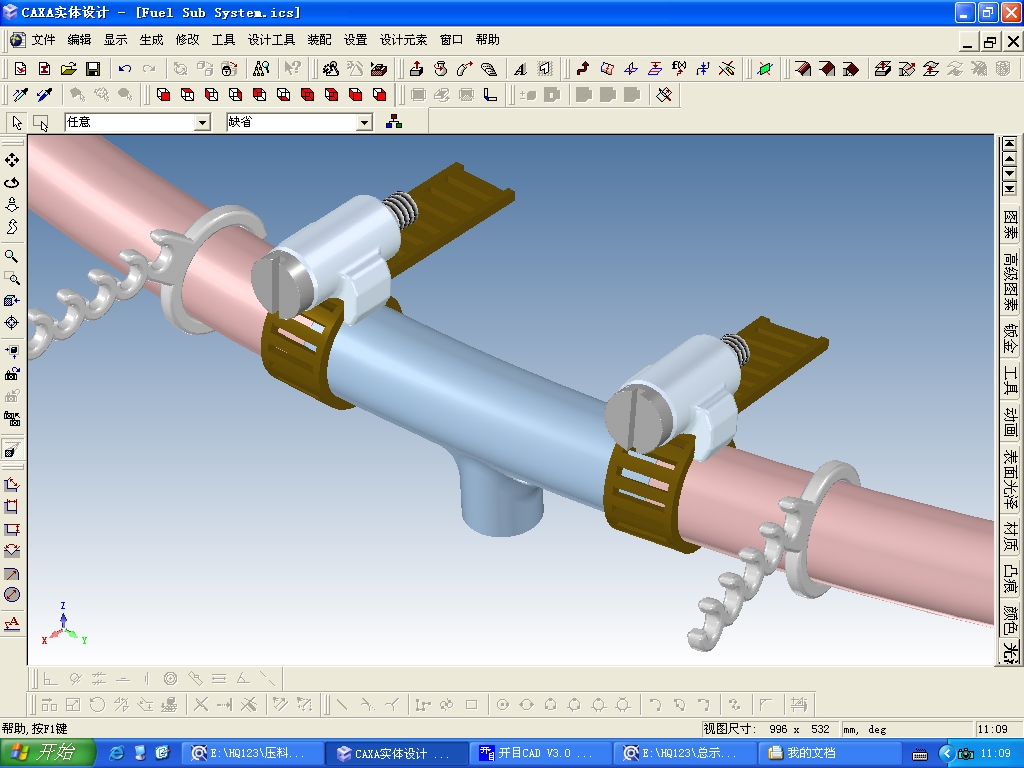
Task: Select the target camera crosshair tool
Action: coord(12,323)
